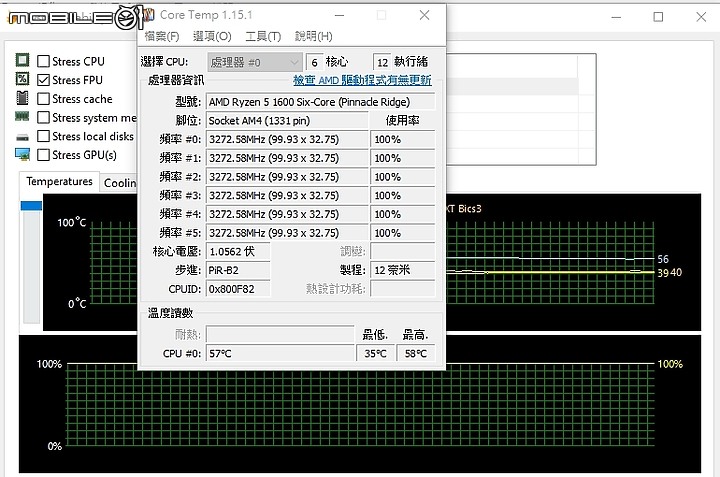720x477 pixels.
Task: Click the 頻率 #2 frequency value
Action: point(287,177)
